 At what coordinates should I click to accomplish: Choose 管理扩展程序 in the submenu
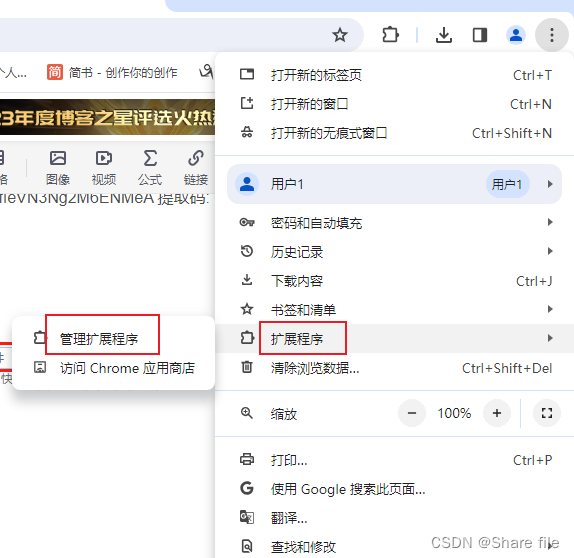(x=113, y=339)
